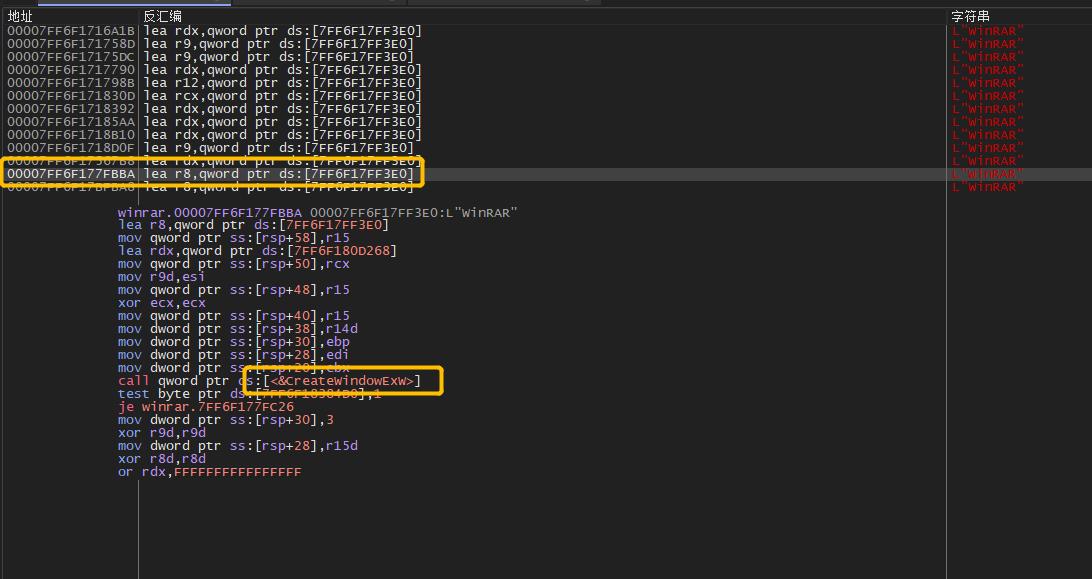Select the result row 00007FF6F17175DC
Screen dimensions: 1092x579
tap(70, 56)
